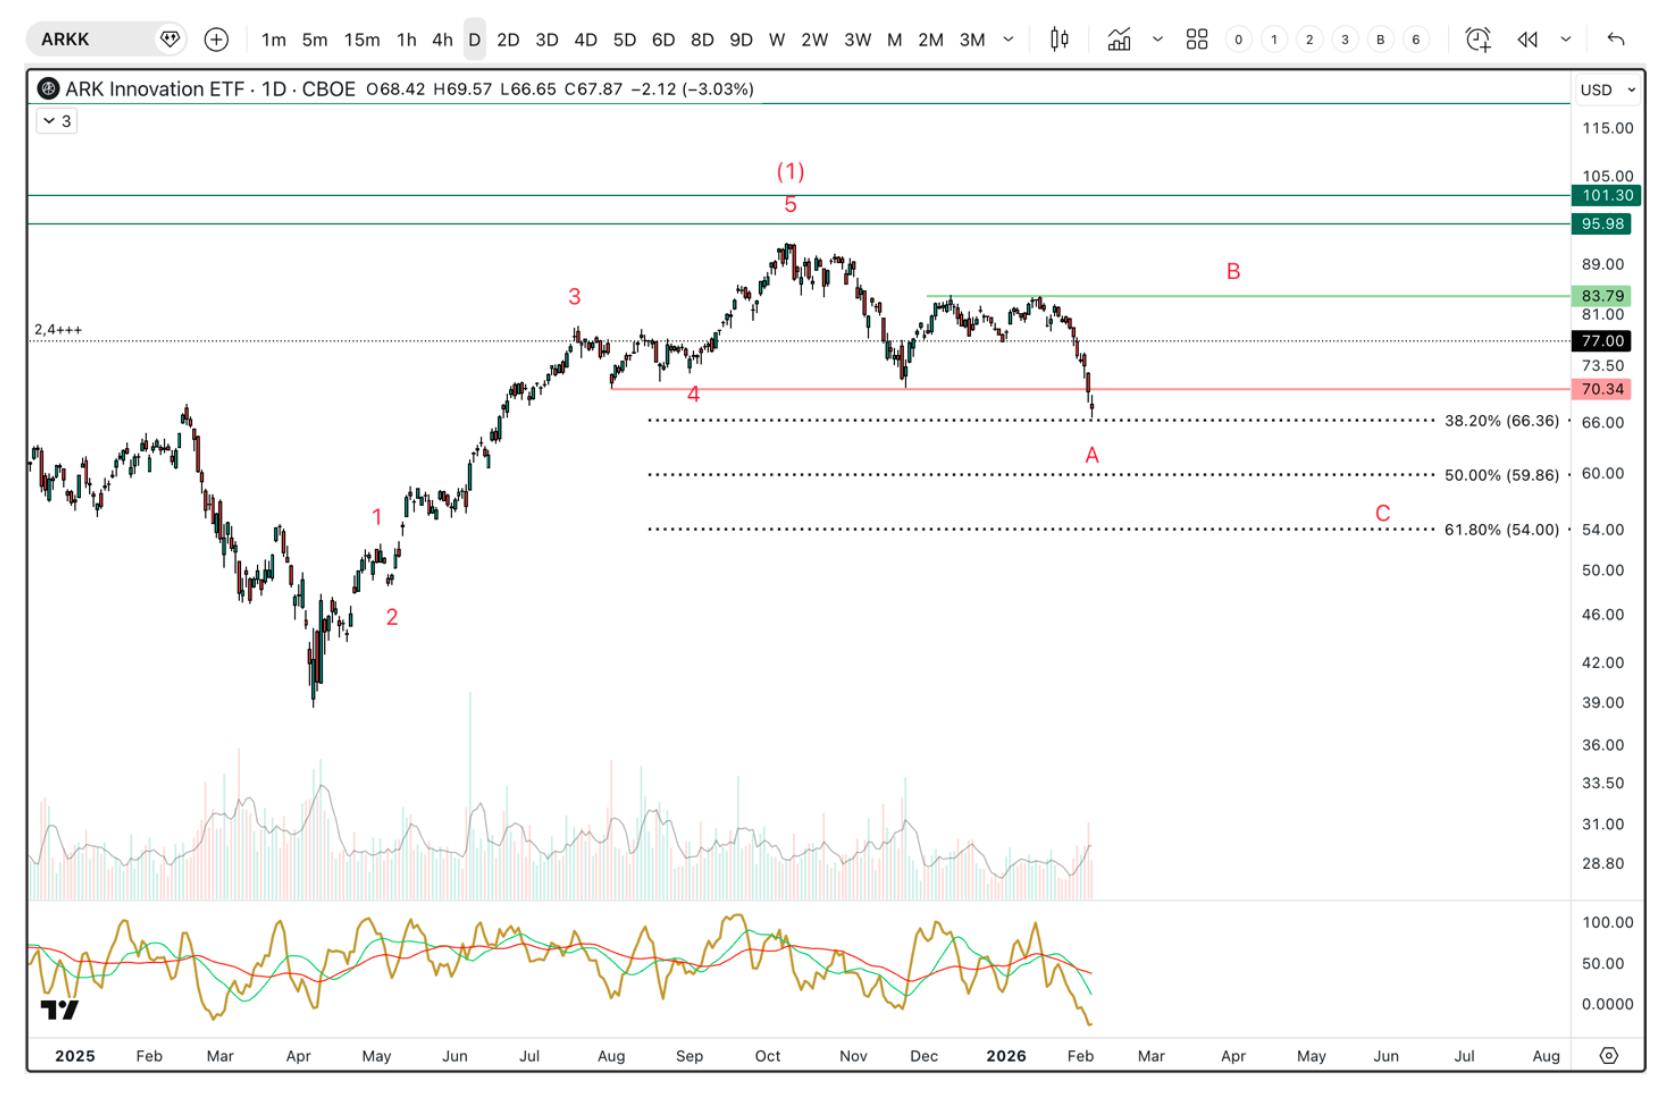Choose the W weekly timeframe
This screenshot has width=1666, height=1096.
pos(777,39)
